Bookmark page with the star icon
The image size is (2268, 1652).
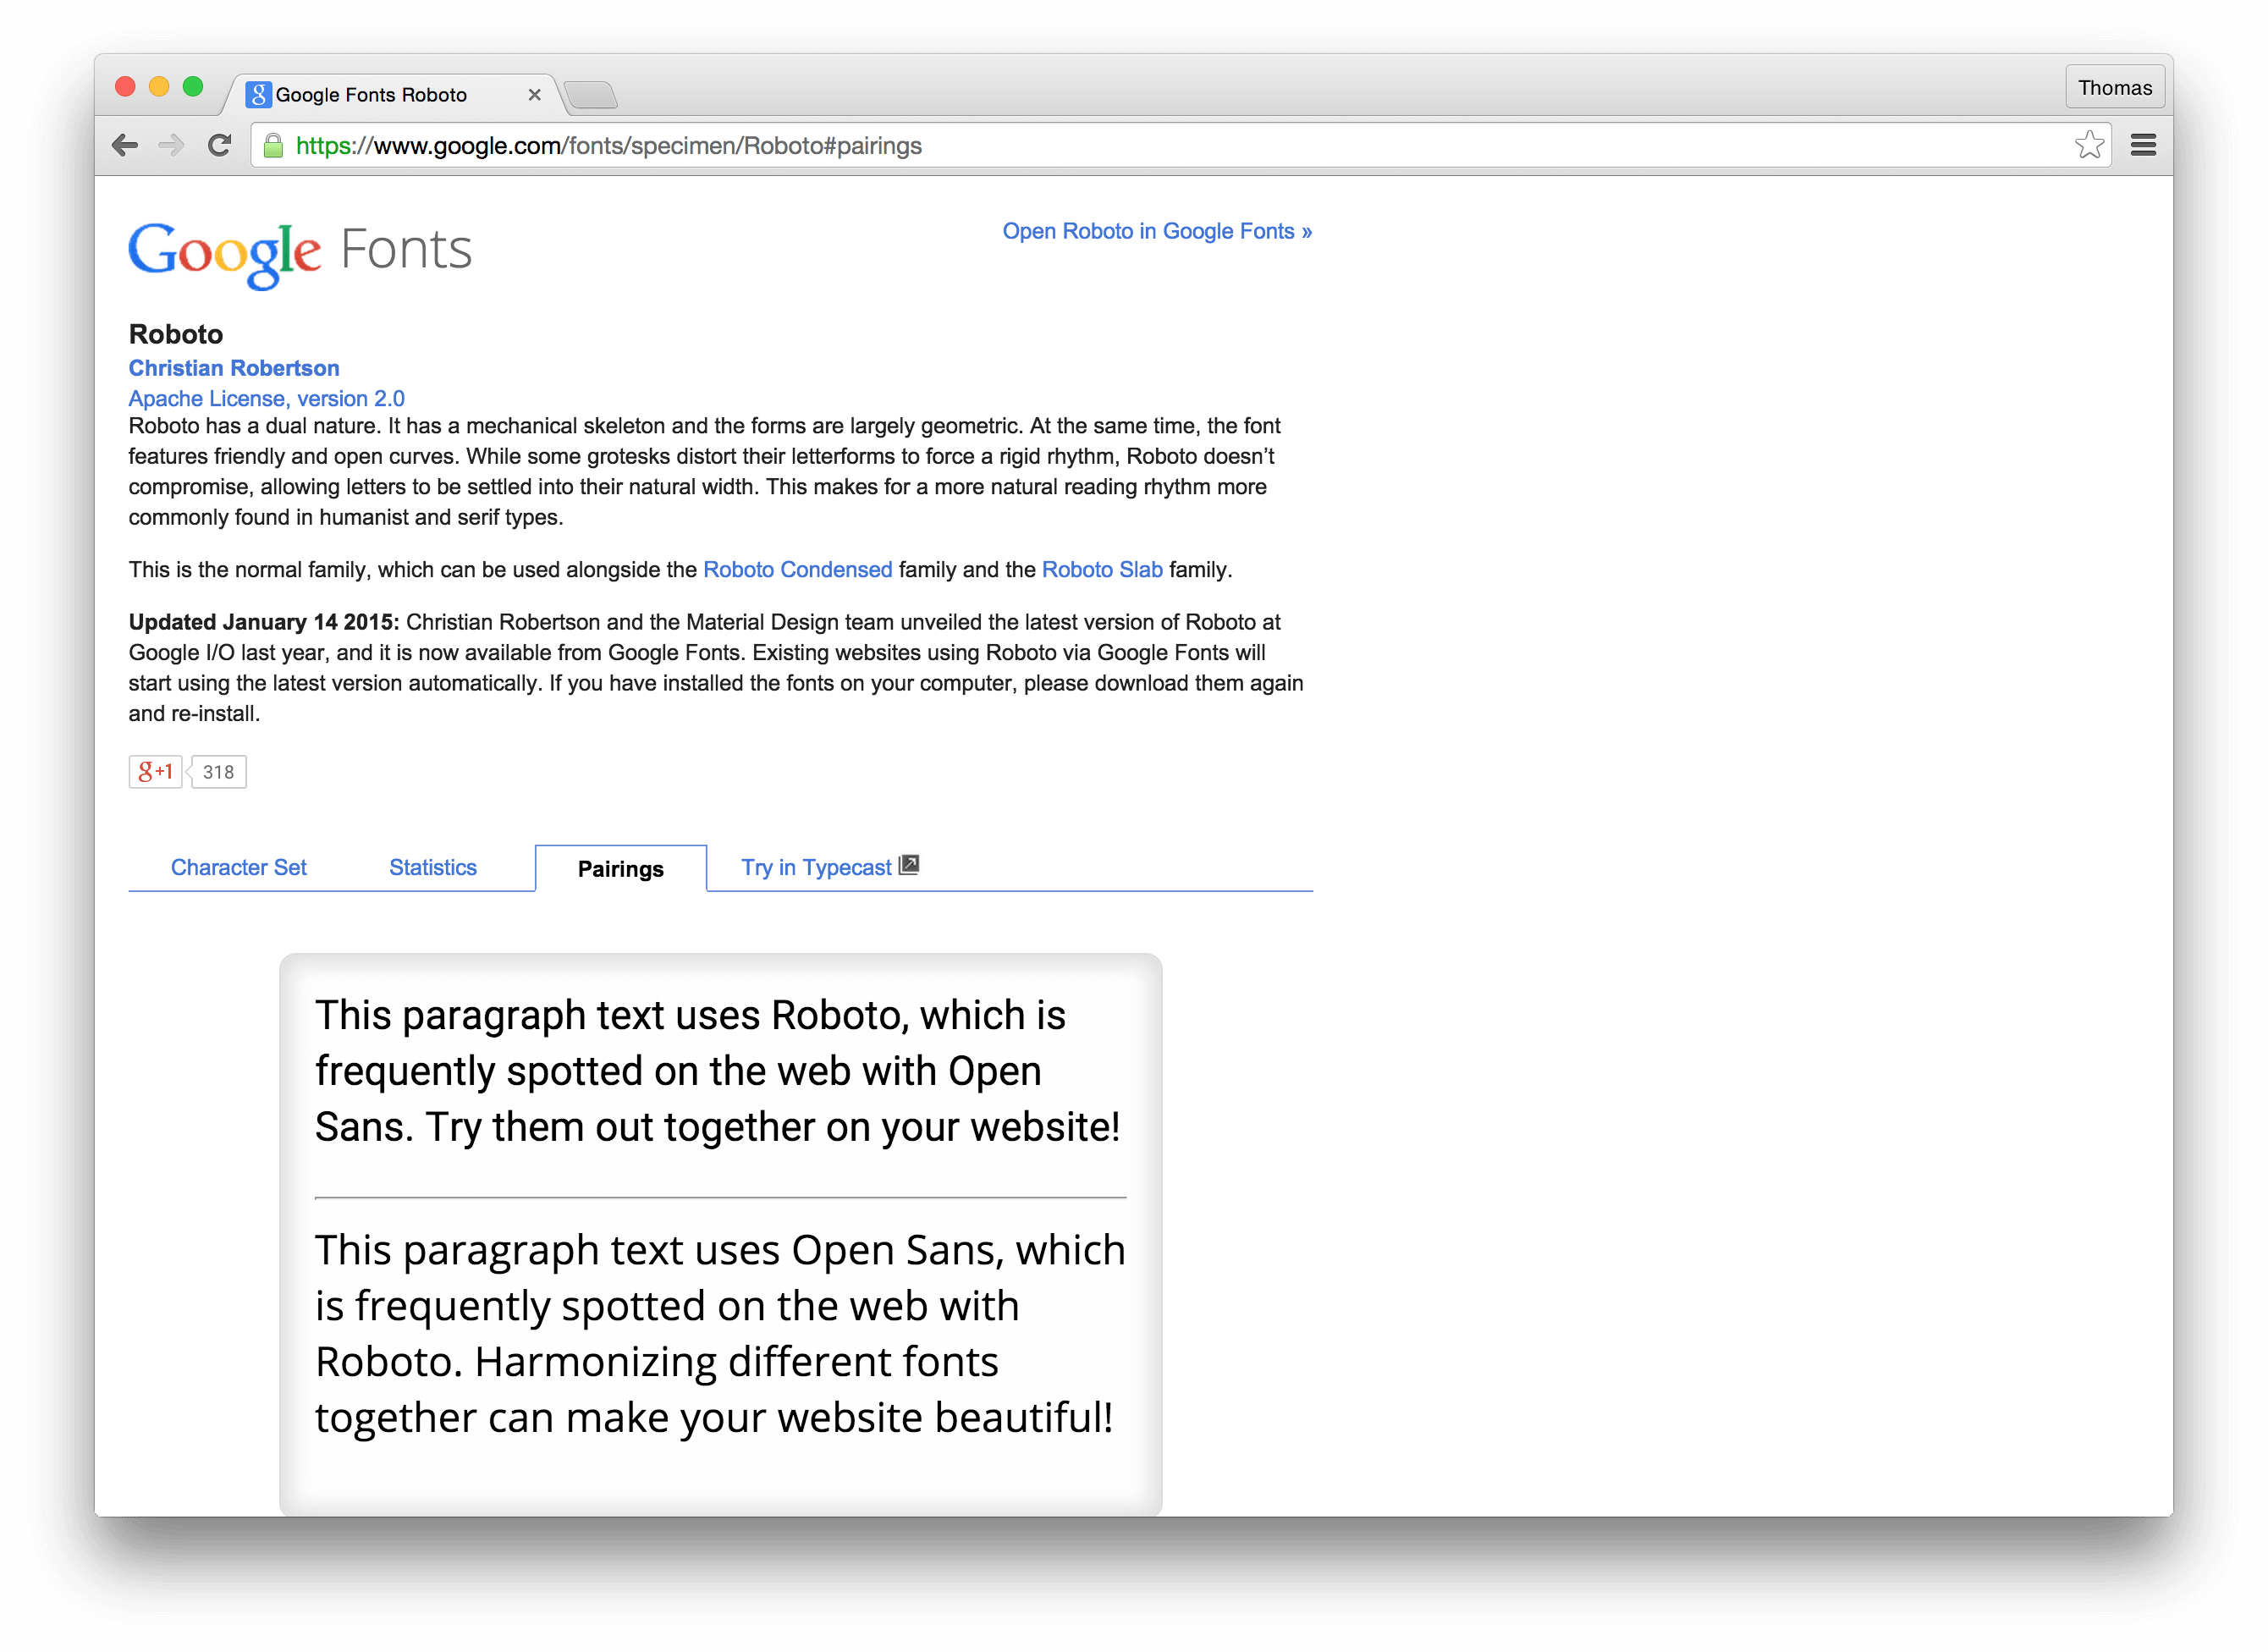pyautogui.click(x=2089, y=146)
